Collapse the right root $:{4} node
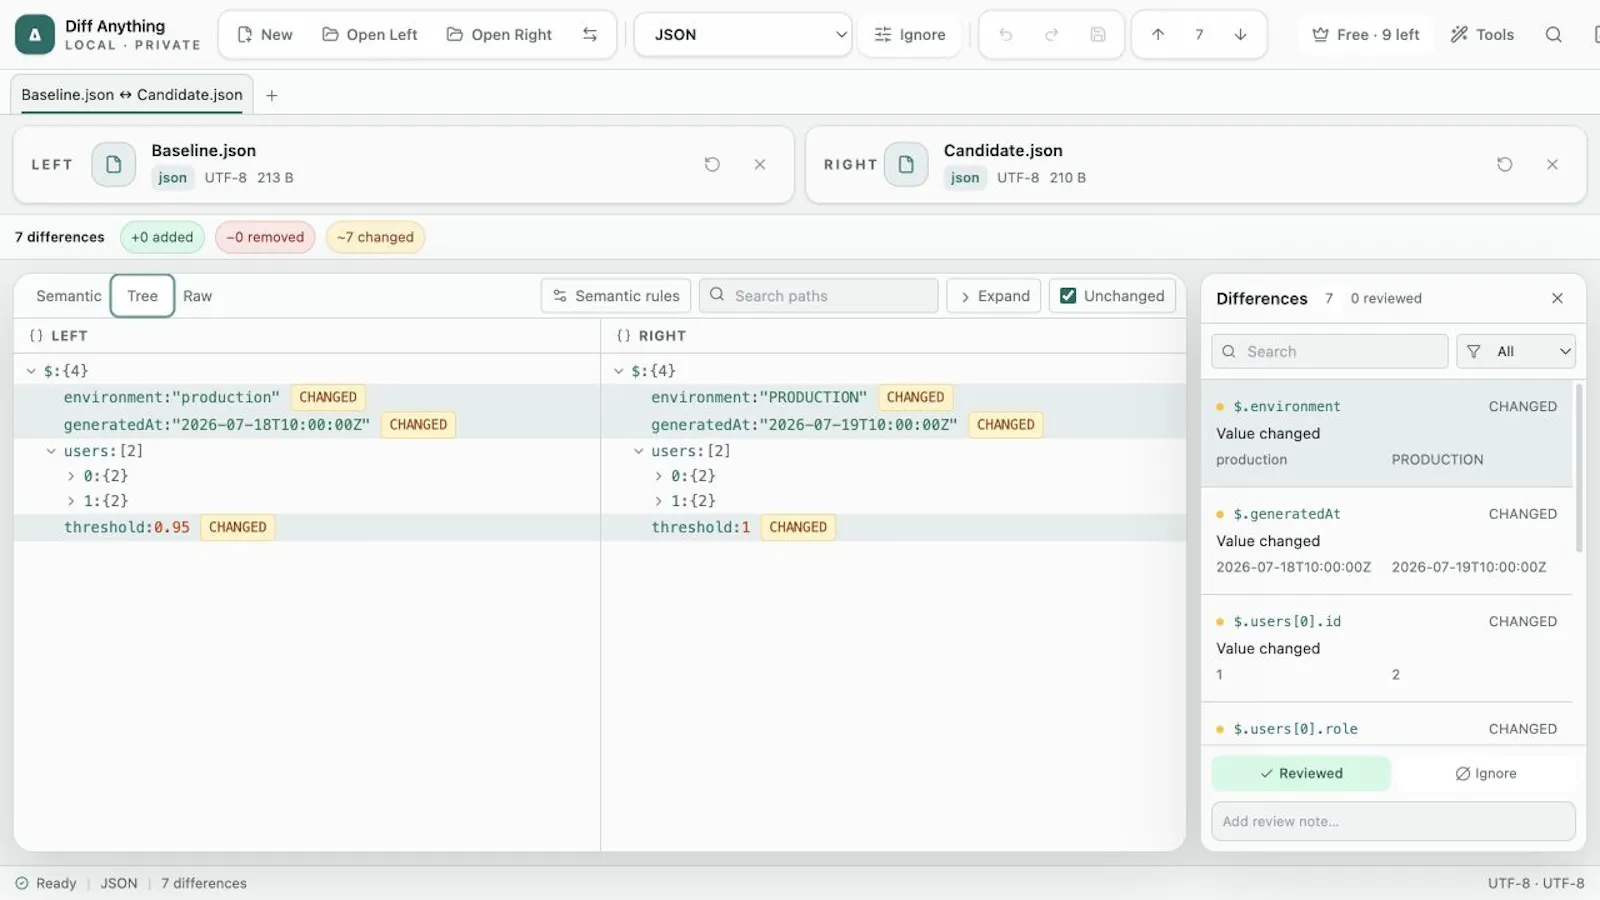The height and width of the screenshot is (900, 1600). (619, 371)
